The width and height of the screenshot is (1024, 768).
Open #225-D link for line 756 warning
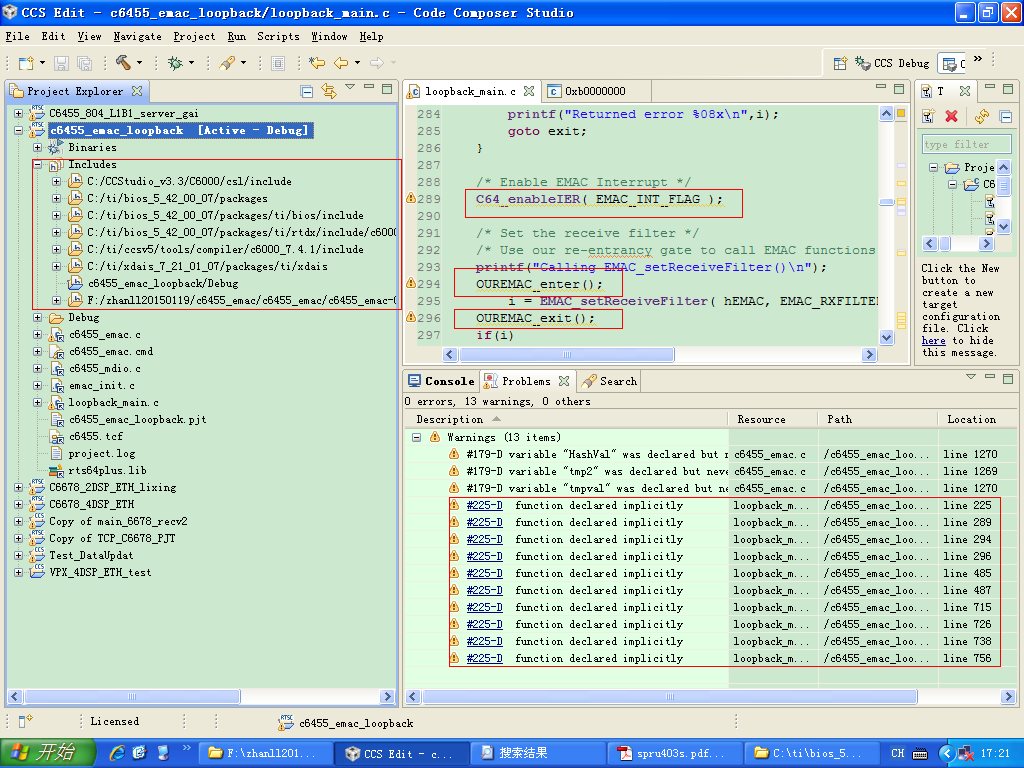click(485, 658)
